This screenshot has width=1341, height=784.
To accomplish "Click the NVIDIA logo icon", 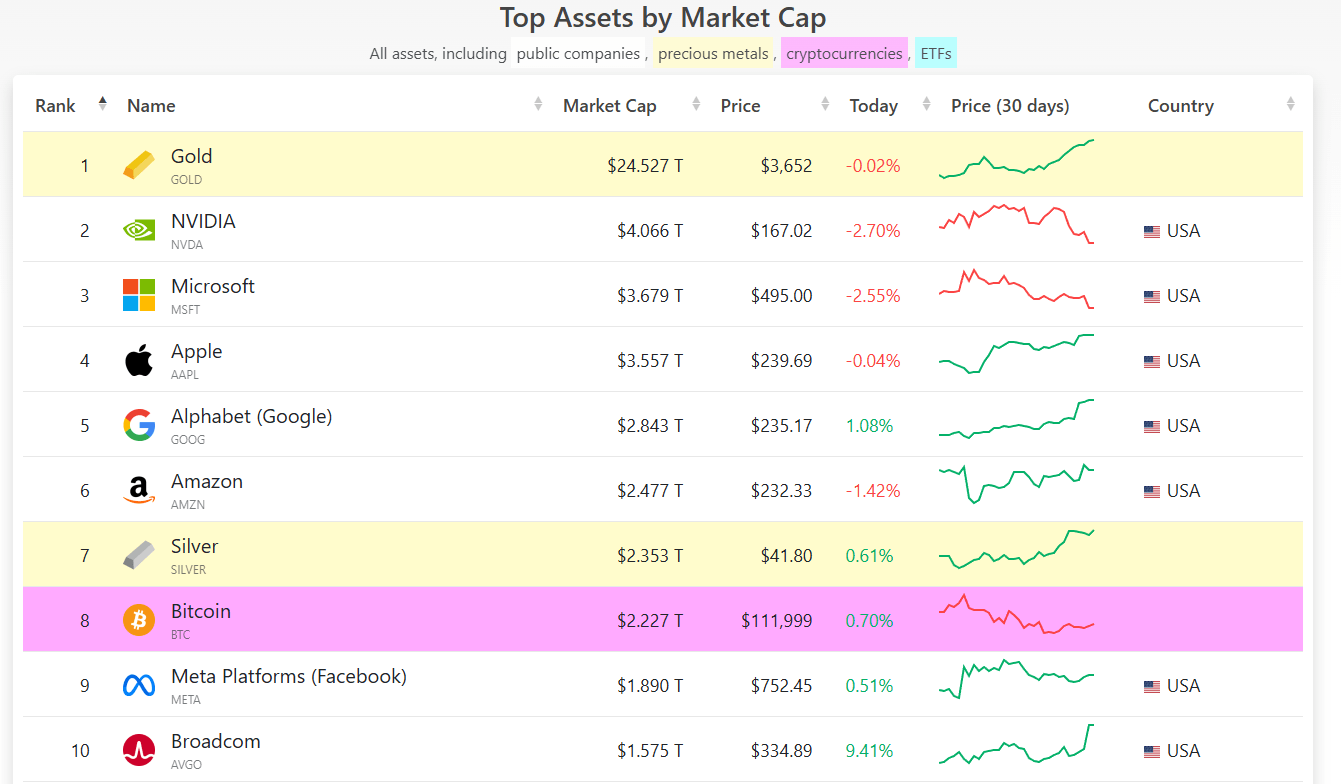I will tap(139, 230).
